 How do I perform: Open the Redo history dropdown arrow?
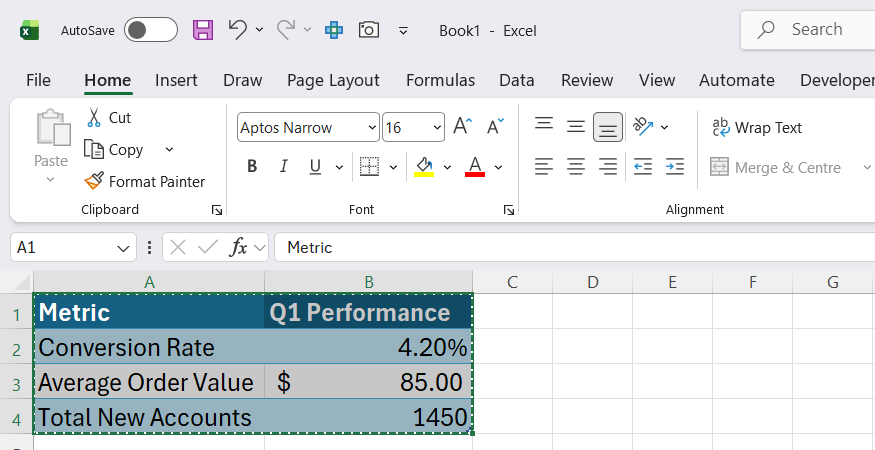307,30
